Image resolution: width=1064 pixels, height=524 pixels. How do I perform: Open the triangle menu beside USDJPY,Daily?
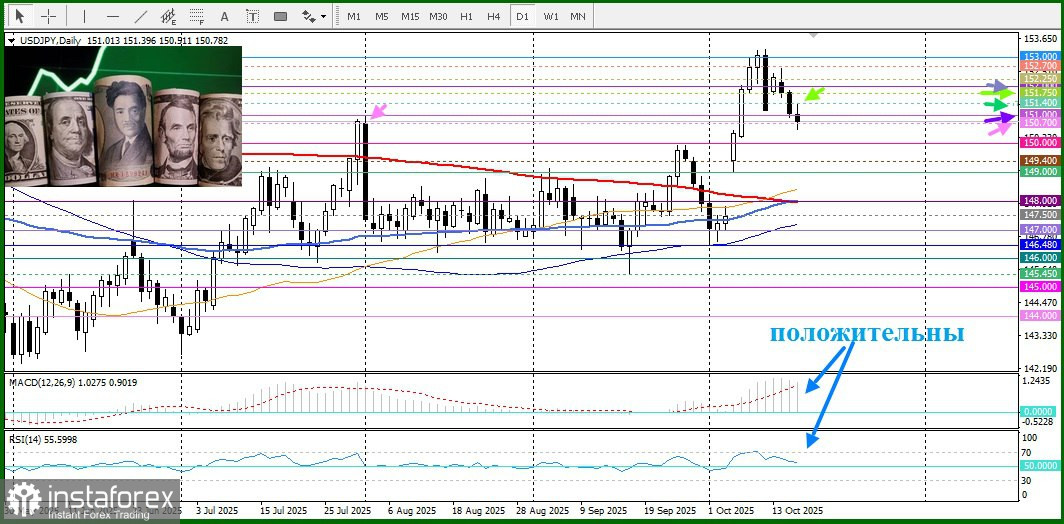tap(10, 41)
